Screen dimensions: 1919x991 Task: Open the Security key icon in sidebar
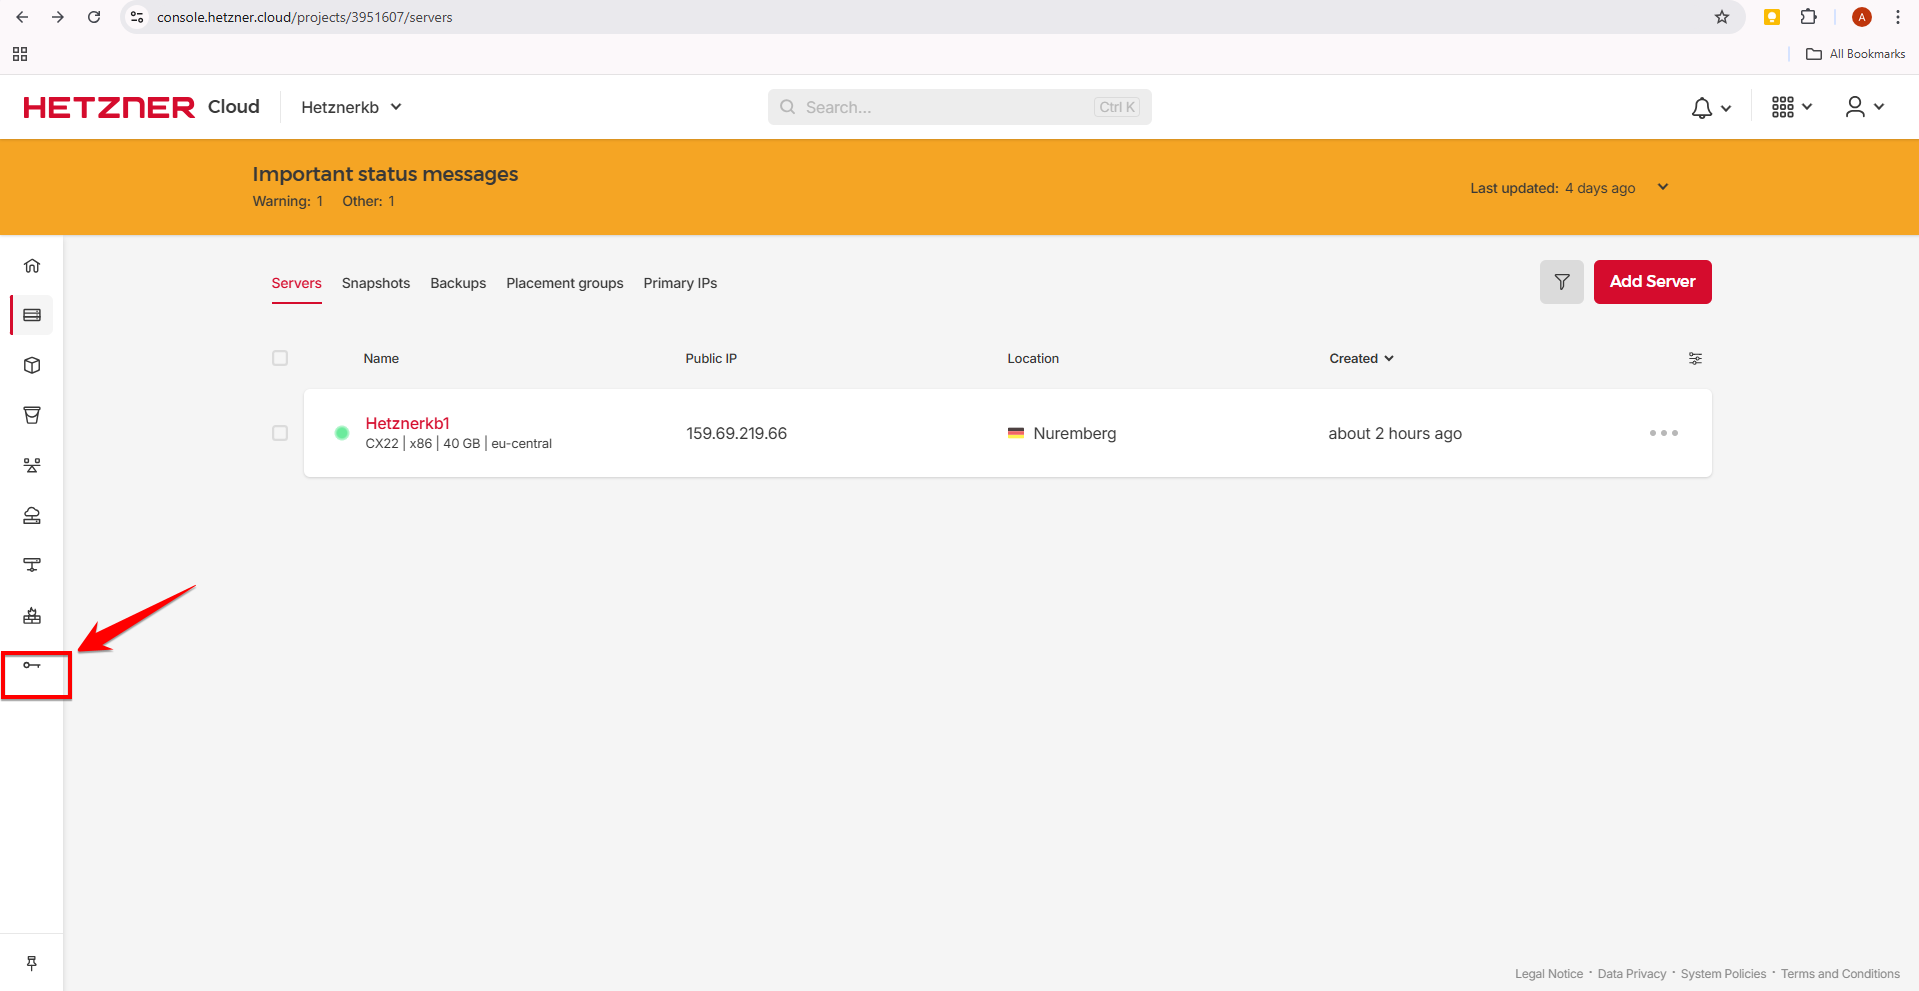tap(32, 666)
